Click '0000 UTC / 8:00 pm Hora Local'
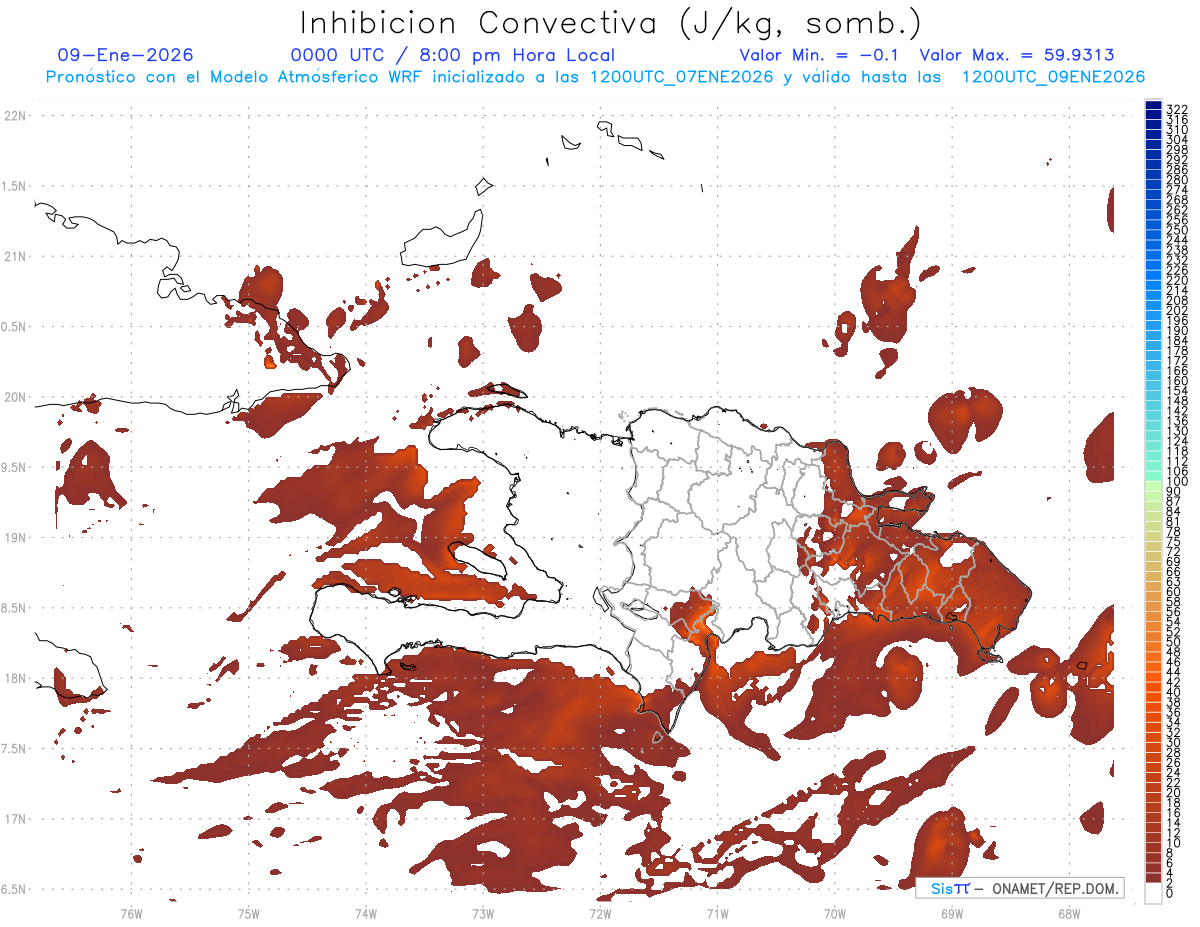The image size is (1200, 927). click(x=452, y=55)
